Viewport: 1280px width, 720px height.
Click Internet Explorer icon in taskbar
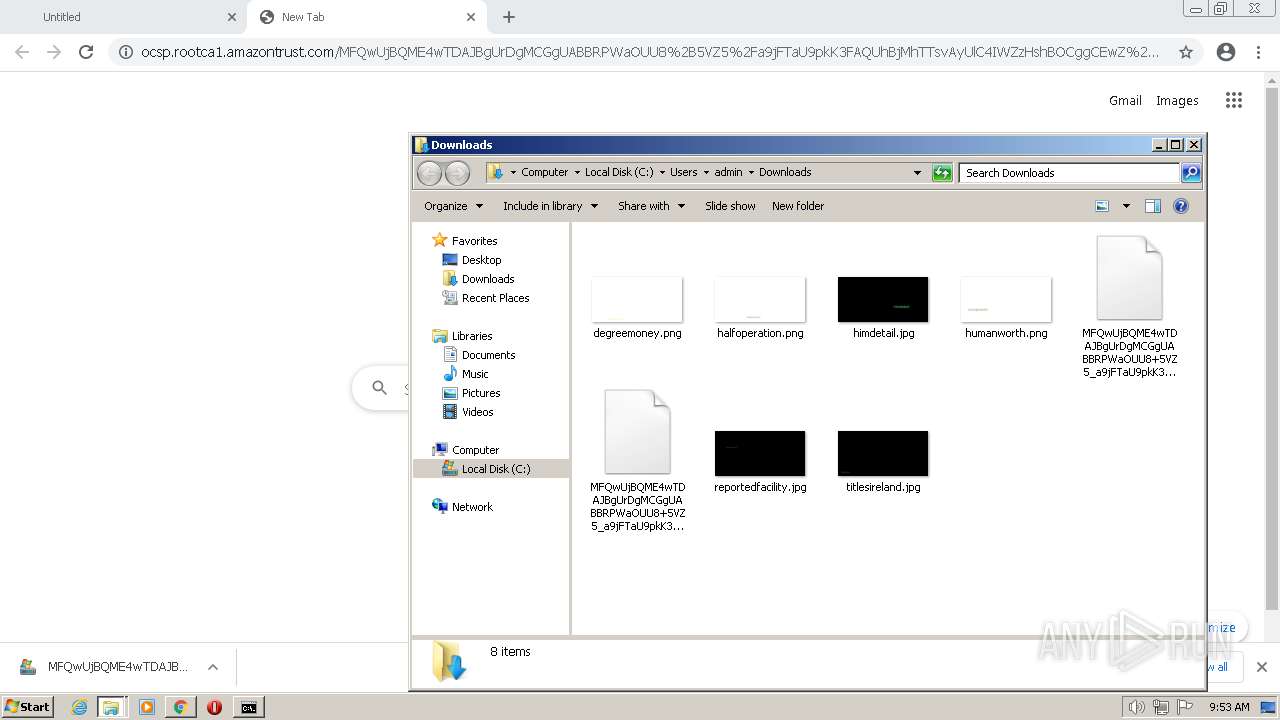click(79, 707)
